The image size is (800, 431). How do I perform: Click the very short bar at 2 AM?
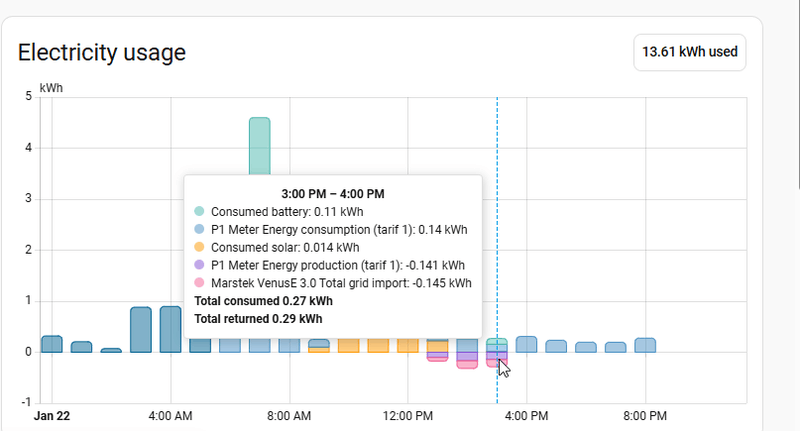pos(111,350)
